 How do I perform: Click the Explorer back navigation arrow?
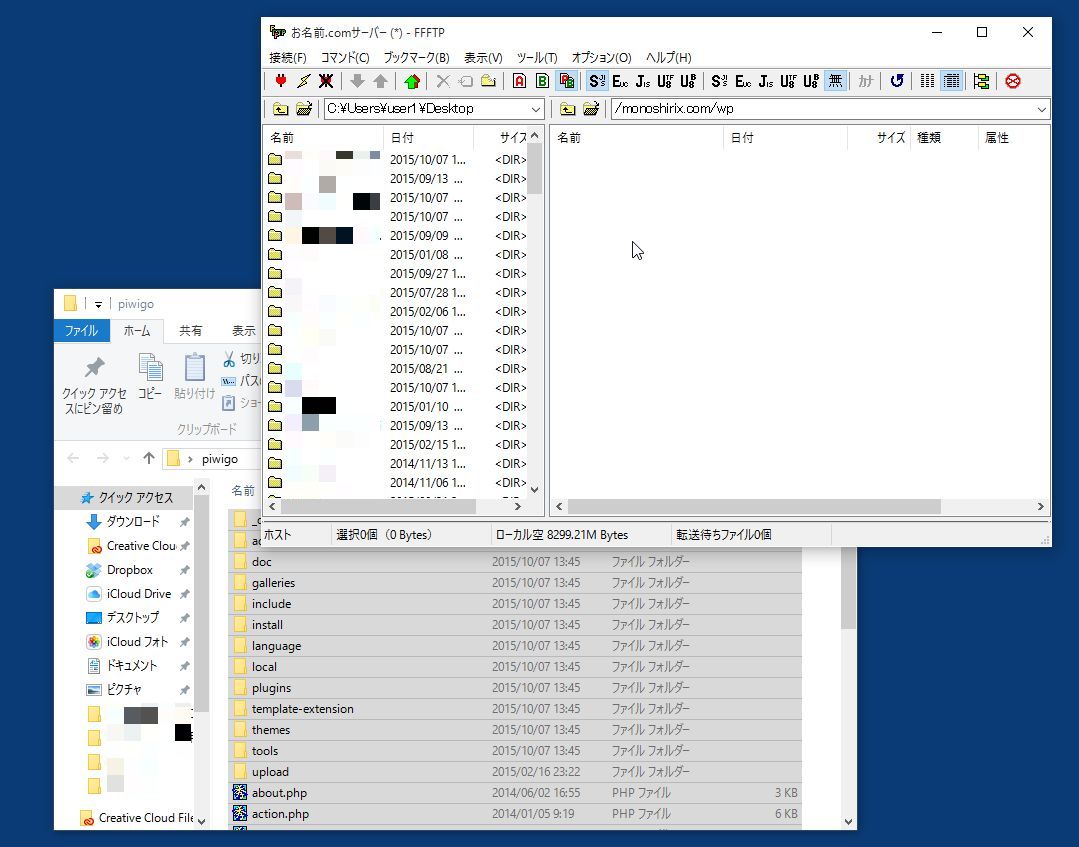pyautogui.click(x=74, y=458)
